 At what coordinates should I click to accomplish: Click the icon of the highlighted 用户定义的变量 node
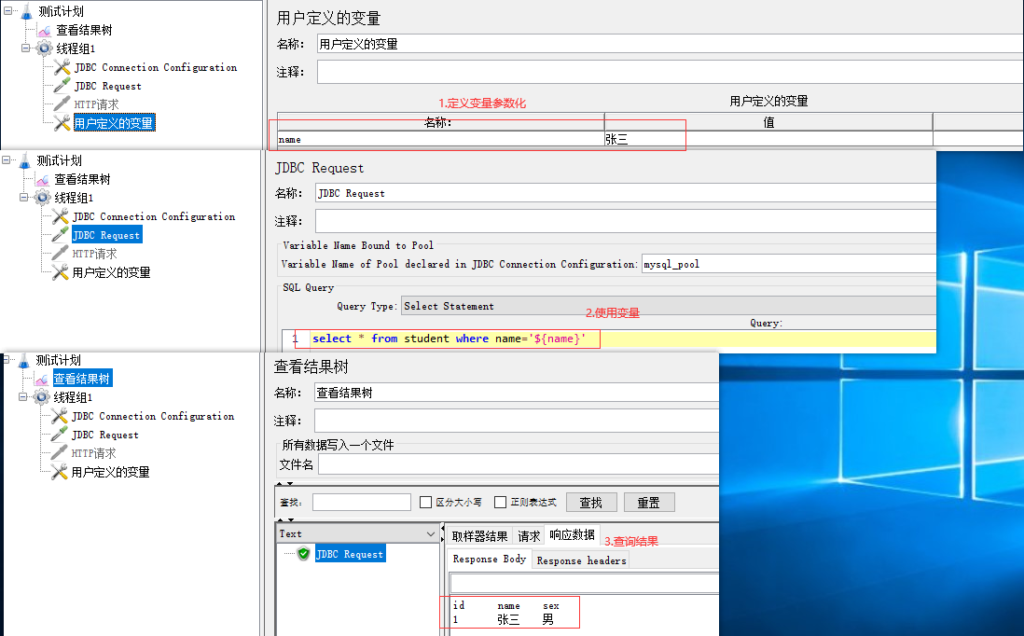click(61, 123)
